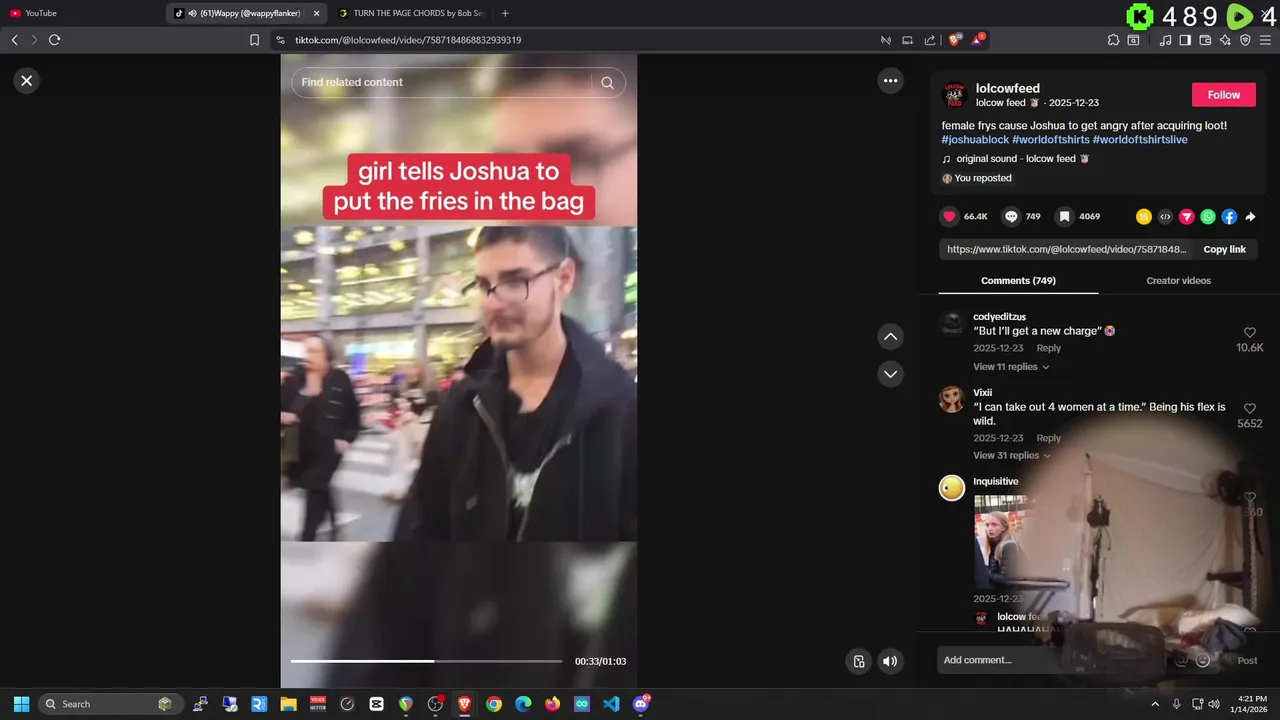Open the #joshuablock hashtag

pos(975,140)
